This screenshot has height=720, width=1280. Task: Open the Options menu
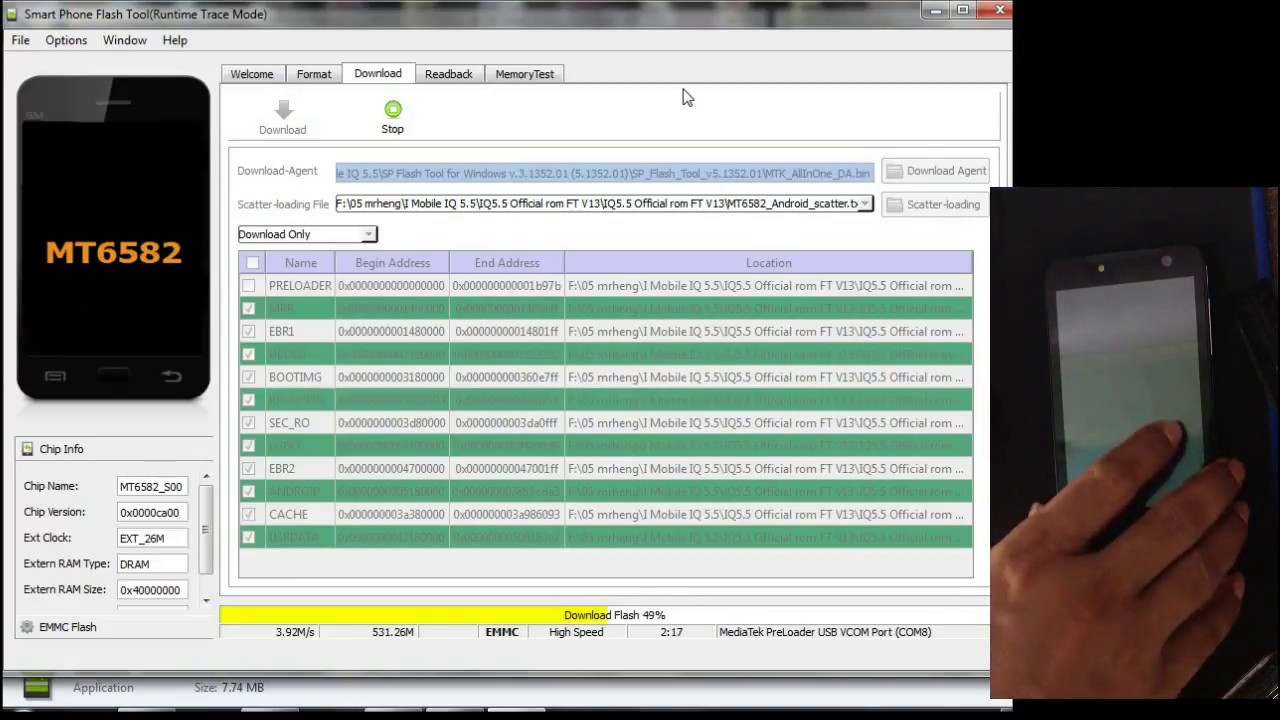tap(66, 40)
